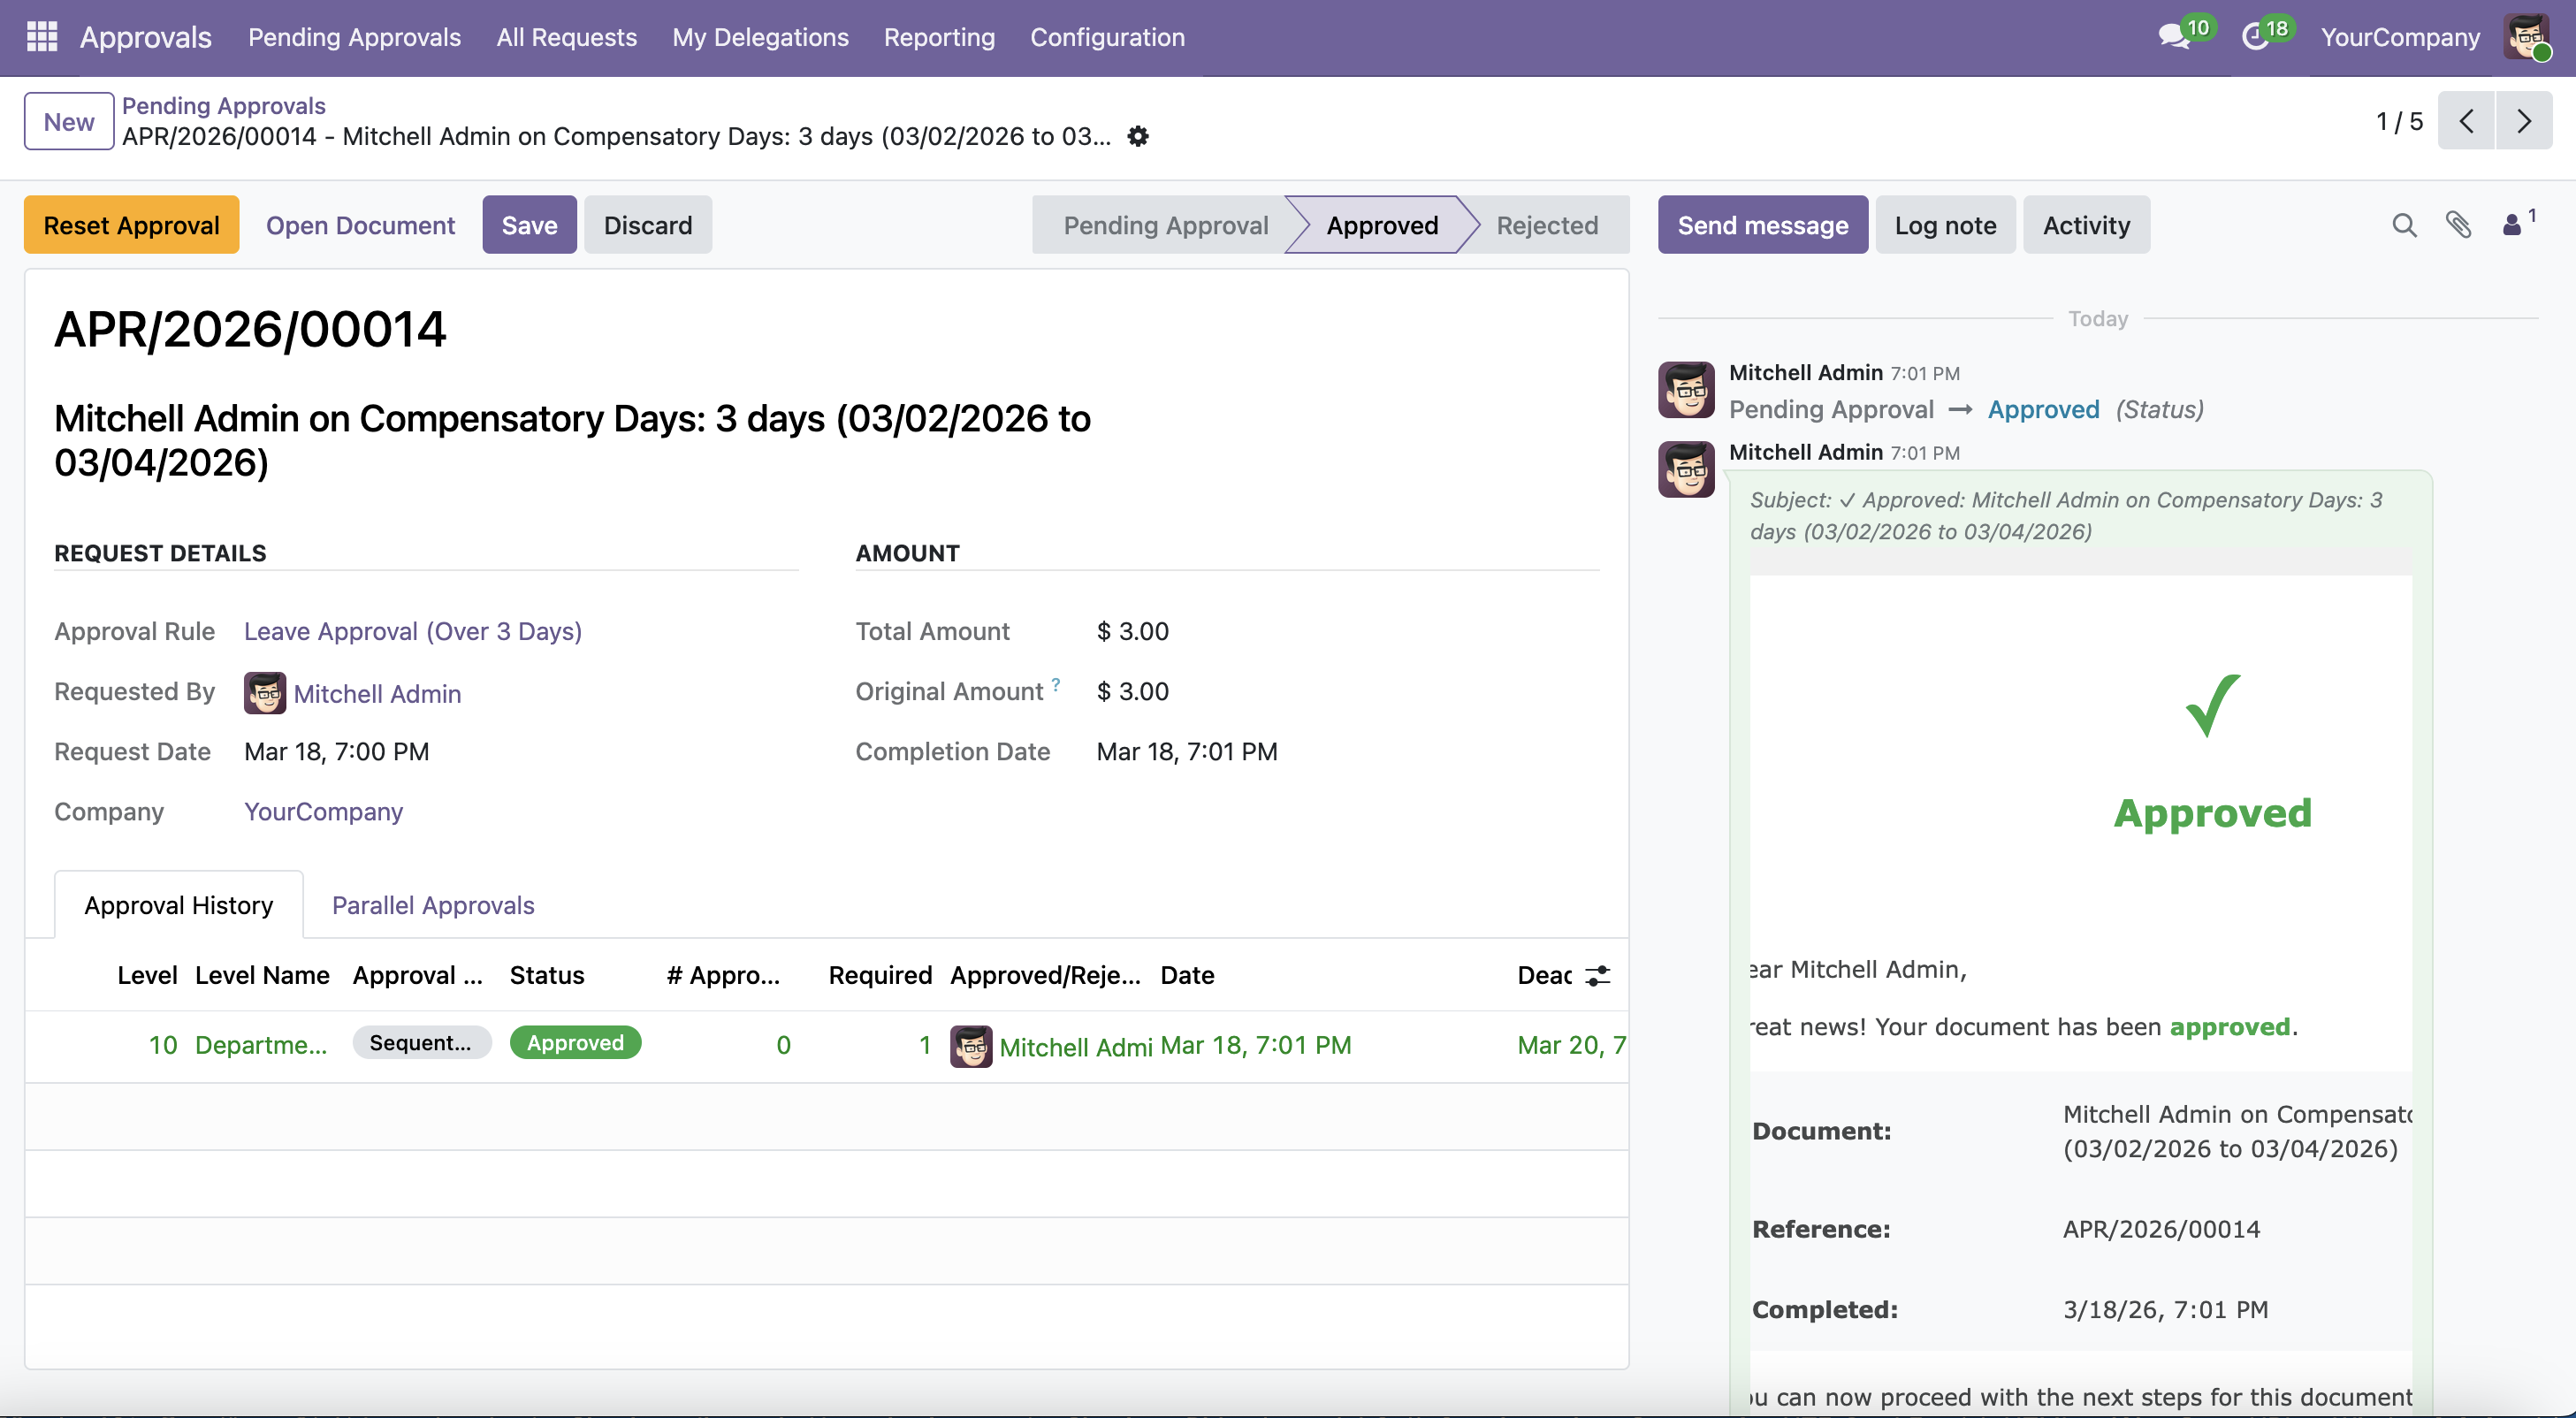Open the apps grid menu icon

pyautogui.click(x=41, y=37)
